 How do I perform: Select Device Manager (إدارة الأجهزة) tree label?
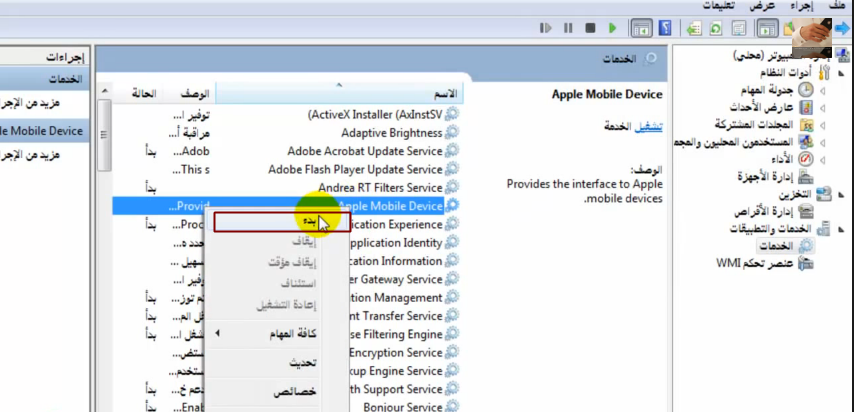click(x=766, y=177)
